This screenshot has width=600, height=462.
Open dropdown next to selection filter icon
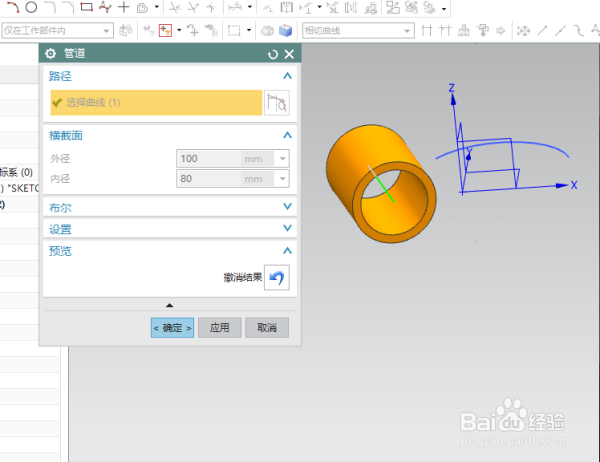tap(179, 31)
